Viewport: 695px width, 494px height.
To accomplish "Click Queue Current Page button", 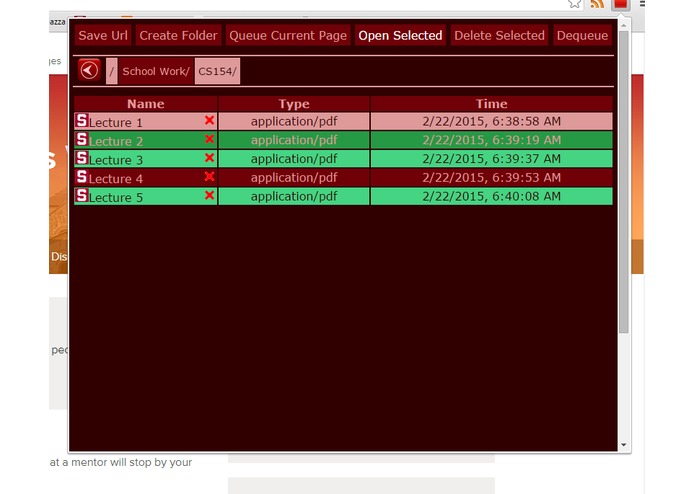I will (288, 35).
